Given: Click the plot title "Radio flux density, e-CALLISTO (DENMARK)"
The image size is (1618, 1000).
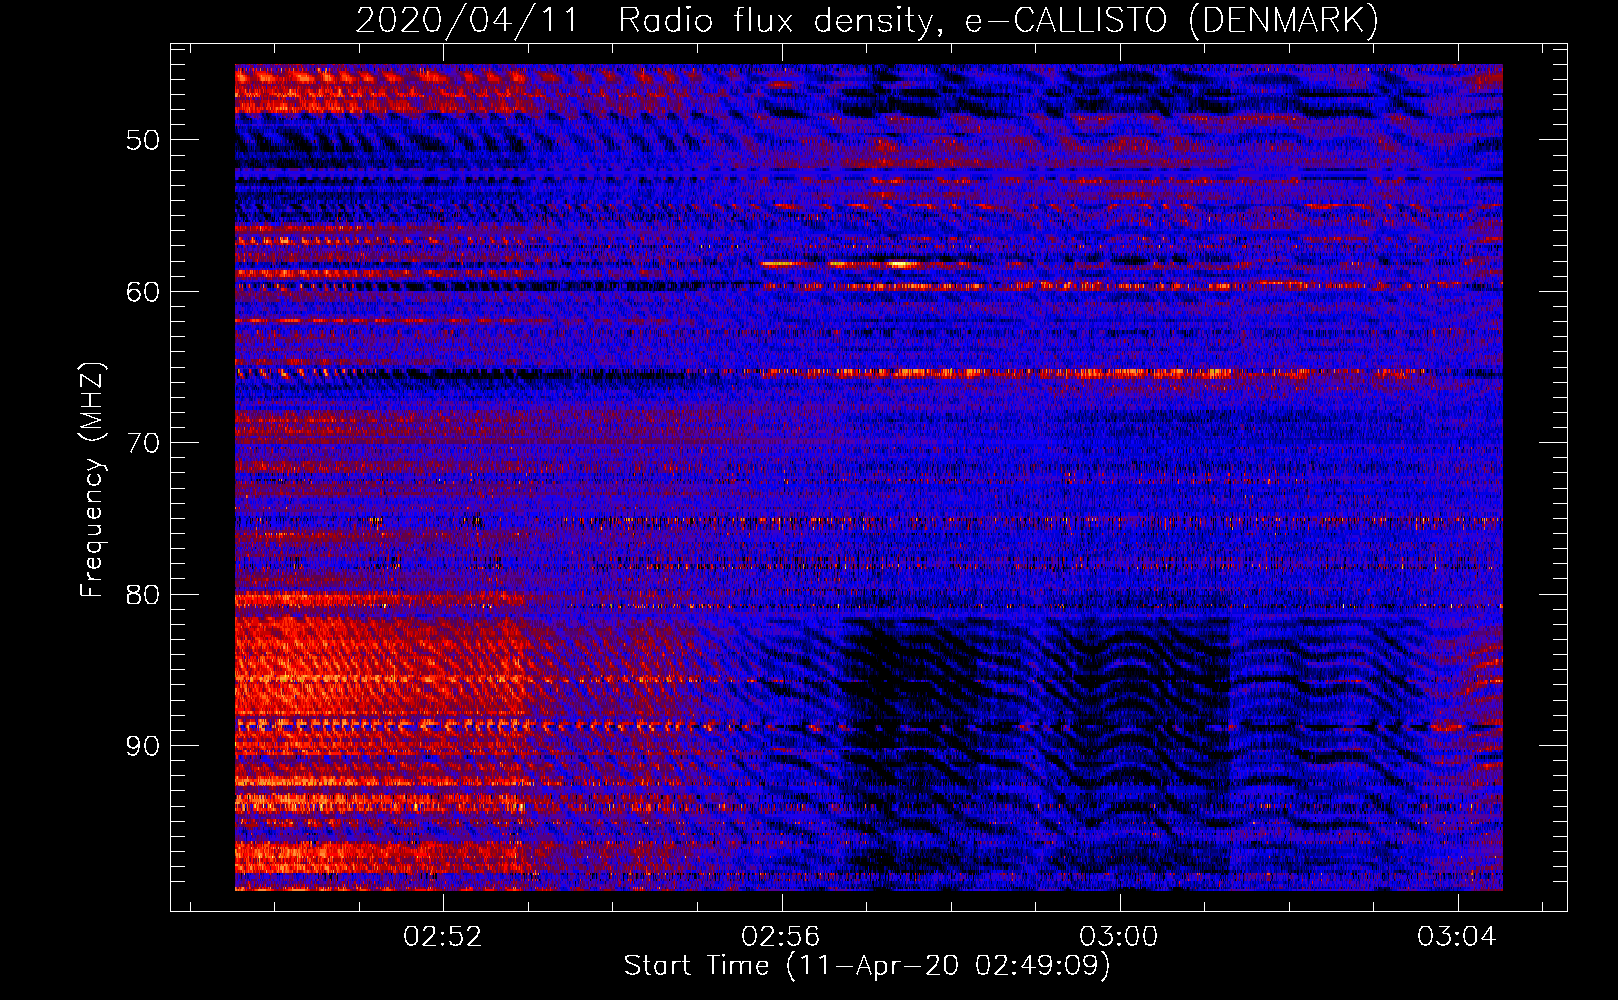Looking at the screenshot, I should tap(998, 21).
